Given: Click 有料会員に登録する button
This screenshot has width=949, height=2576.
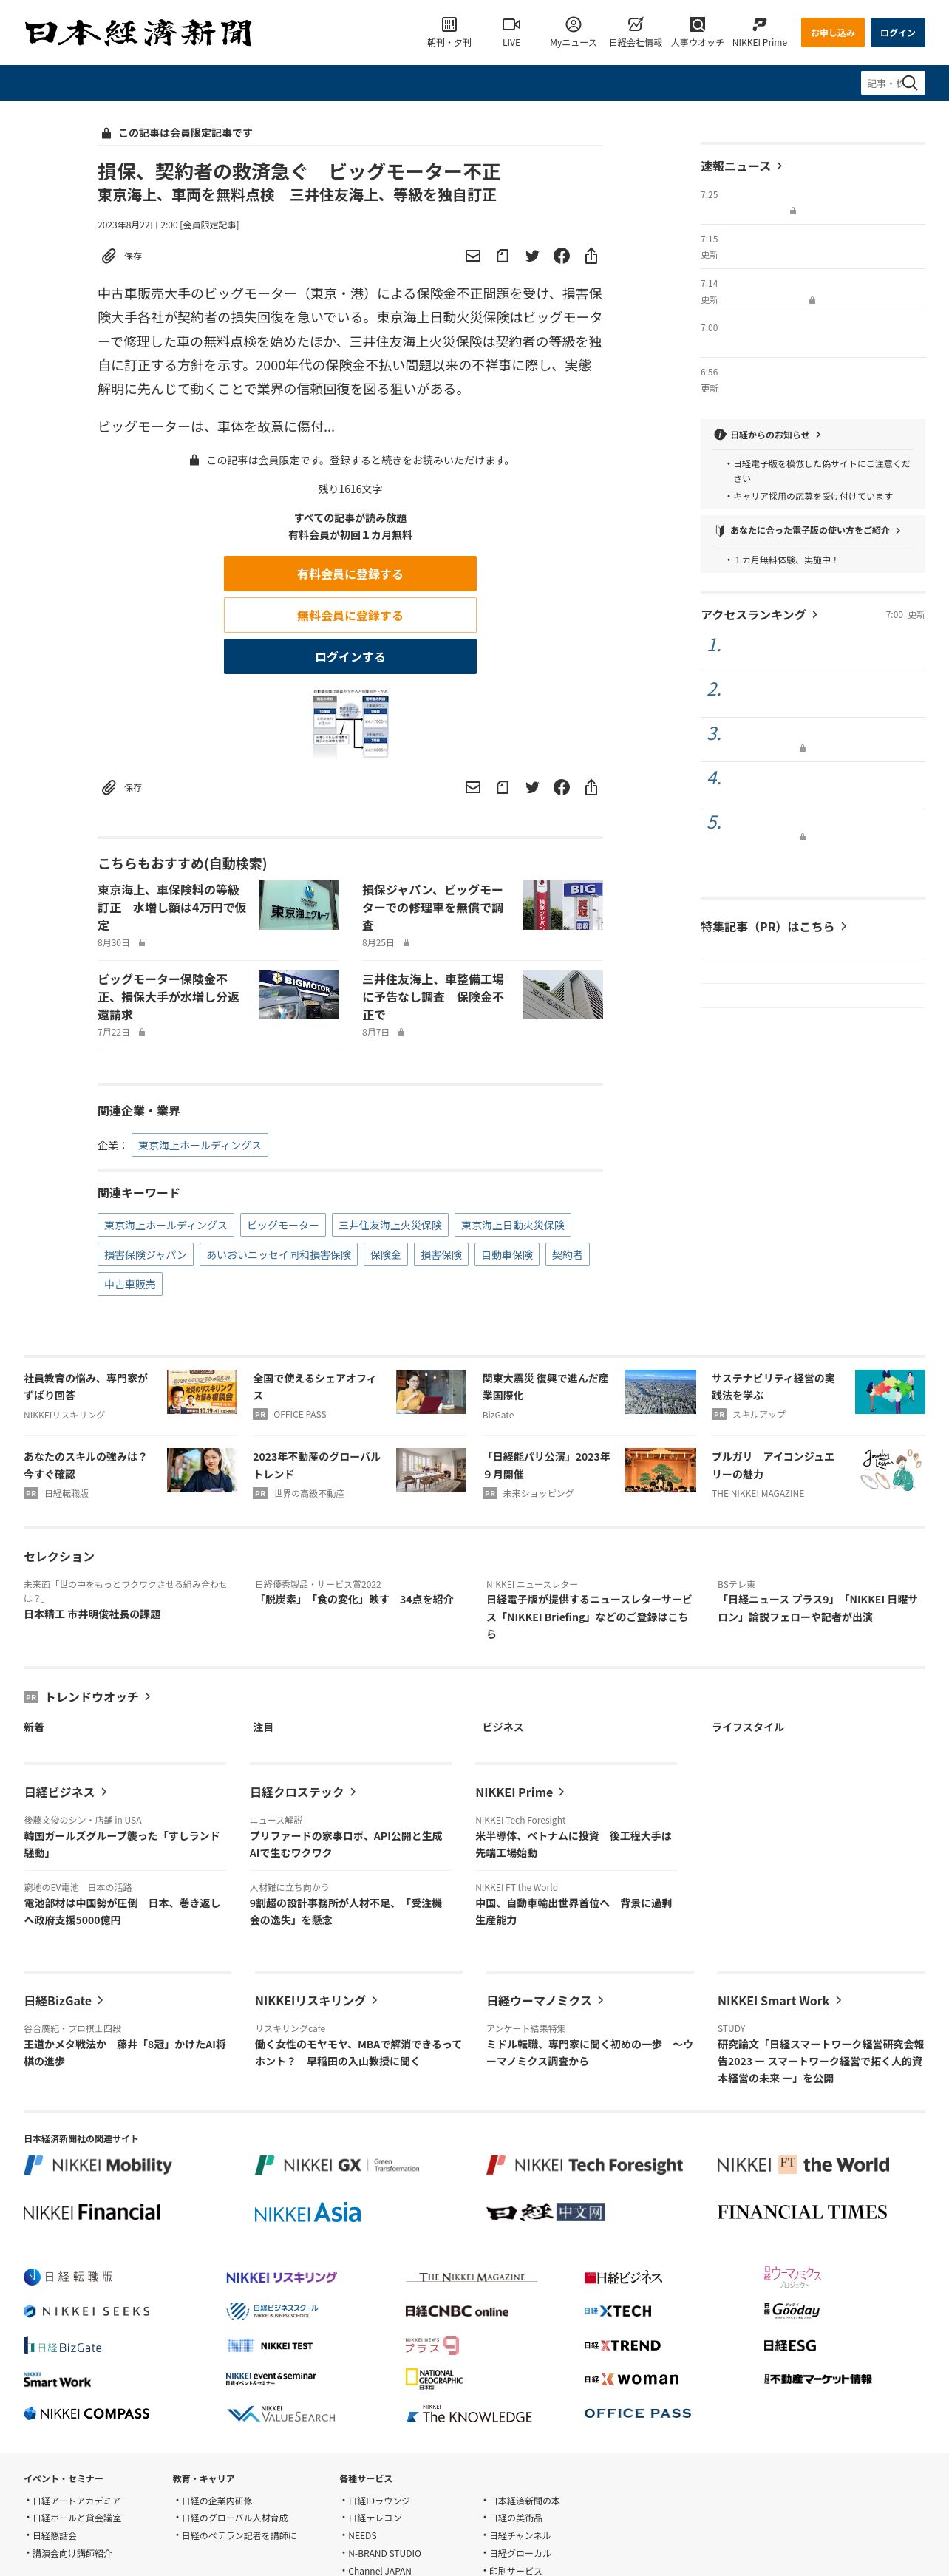Looking at the screenshot, I should [x=350, y=574].
